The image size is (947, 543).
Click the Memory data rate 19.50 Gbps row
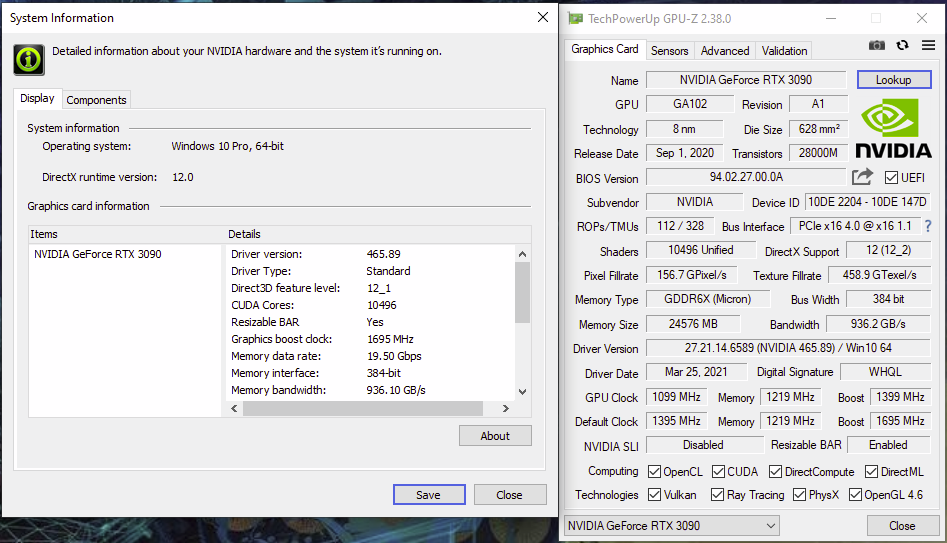[x=370, y=356]
